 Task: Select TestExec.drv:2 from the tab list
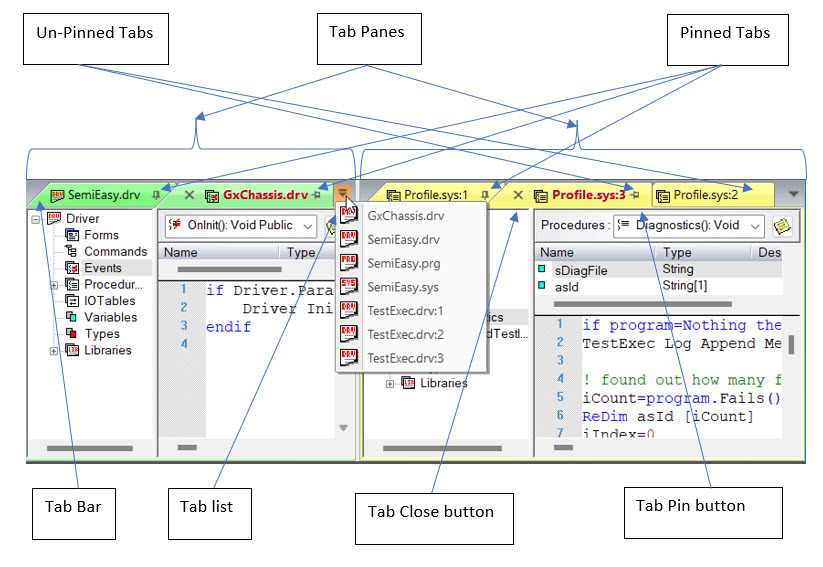(x=404, y=334)
